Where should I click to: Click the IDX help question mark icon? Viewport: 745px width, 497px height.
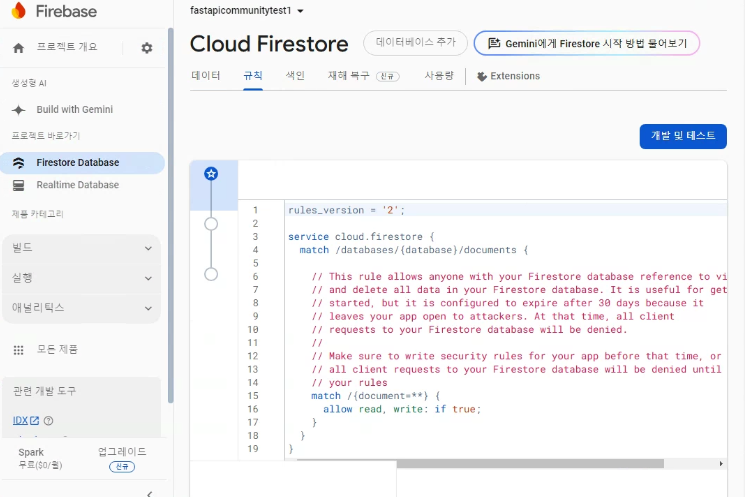coord(48,421)
